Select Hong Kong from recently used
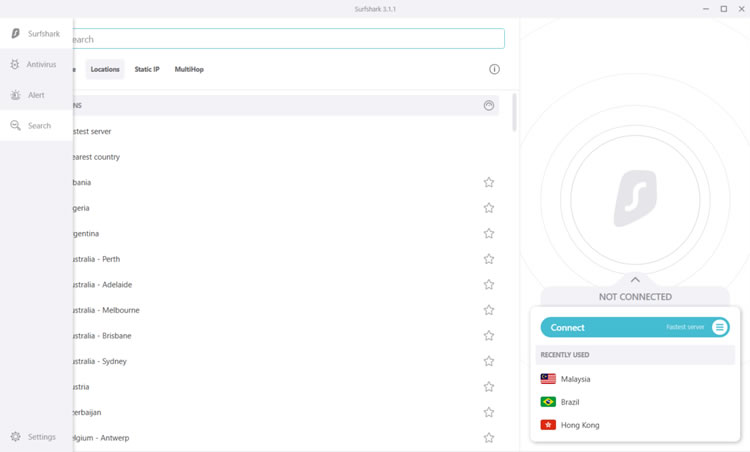750x452 pixels. (x=635, y=425)
